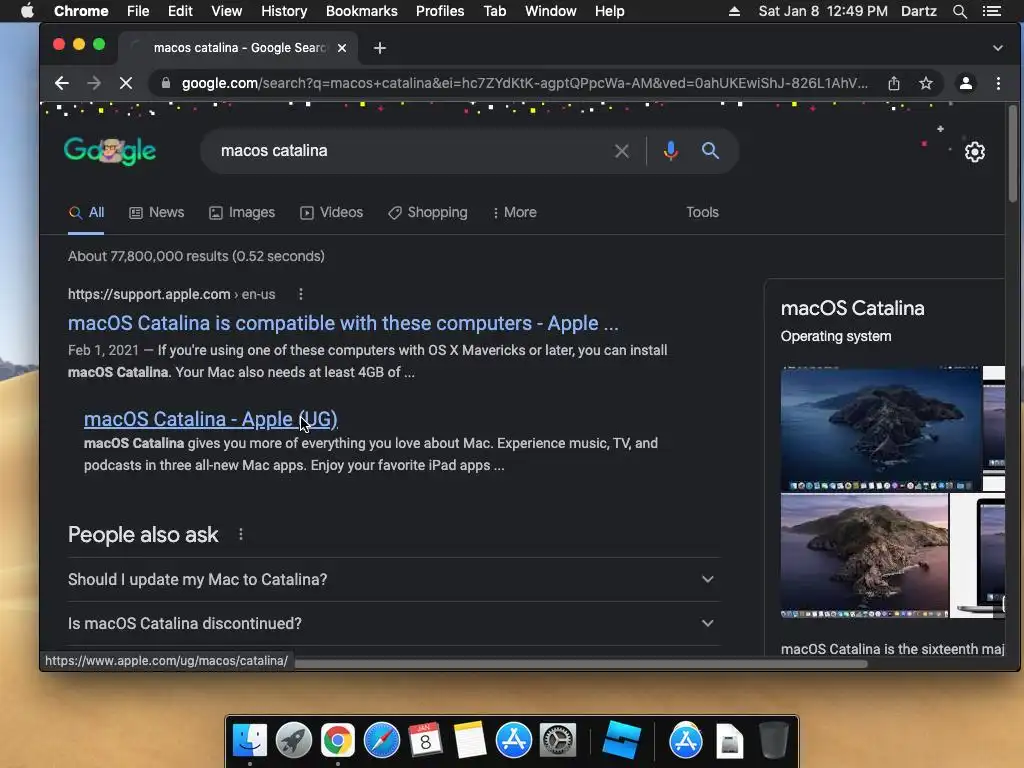Image resolution: width=1024 pixels, height=768 pixels.
Task: Open Notes from the Dock
Action: tap(470, 741)
